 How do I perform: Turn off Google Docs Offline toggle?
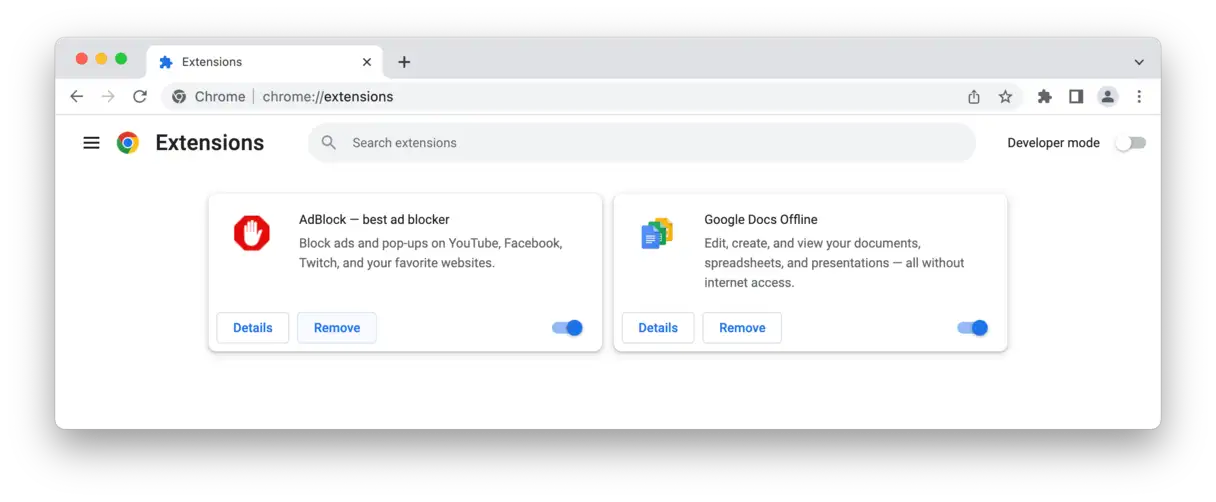972,328
